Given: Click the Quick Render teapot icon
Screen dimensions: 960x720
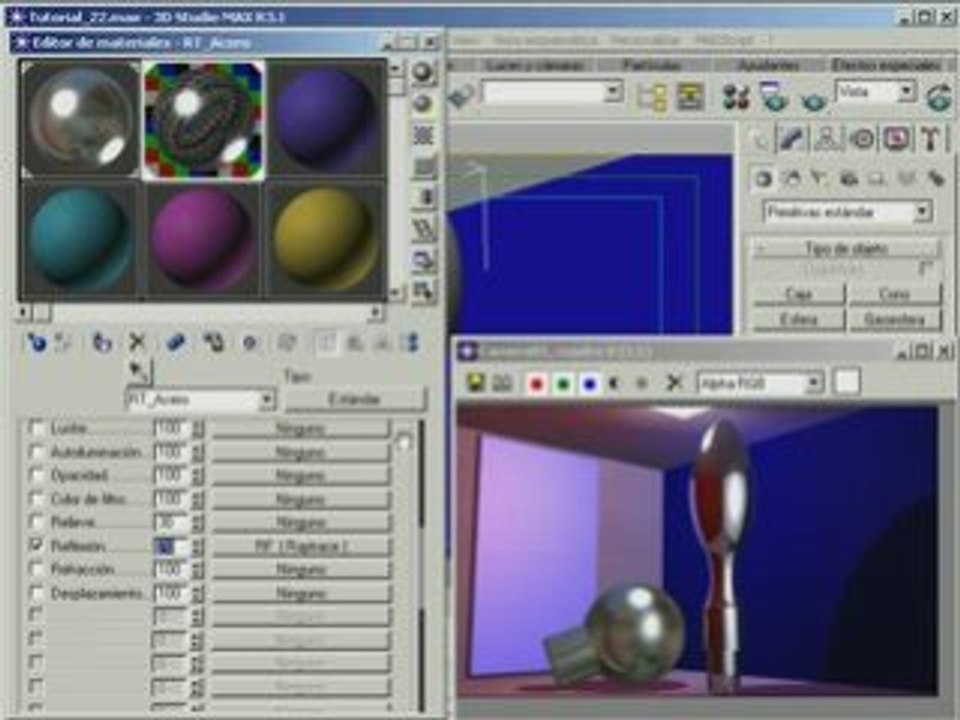Looking at the screenshot, I should click(x=813, y=99).
